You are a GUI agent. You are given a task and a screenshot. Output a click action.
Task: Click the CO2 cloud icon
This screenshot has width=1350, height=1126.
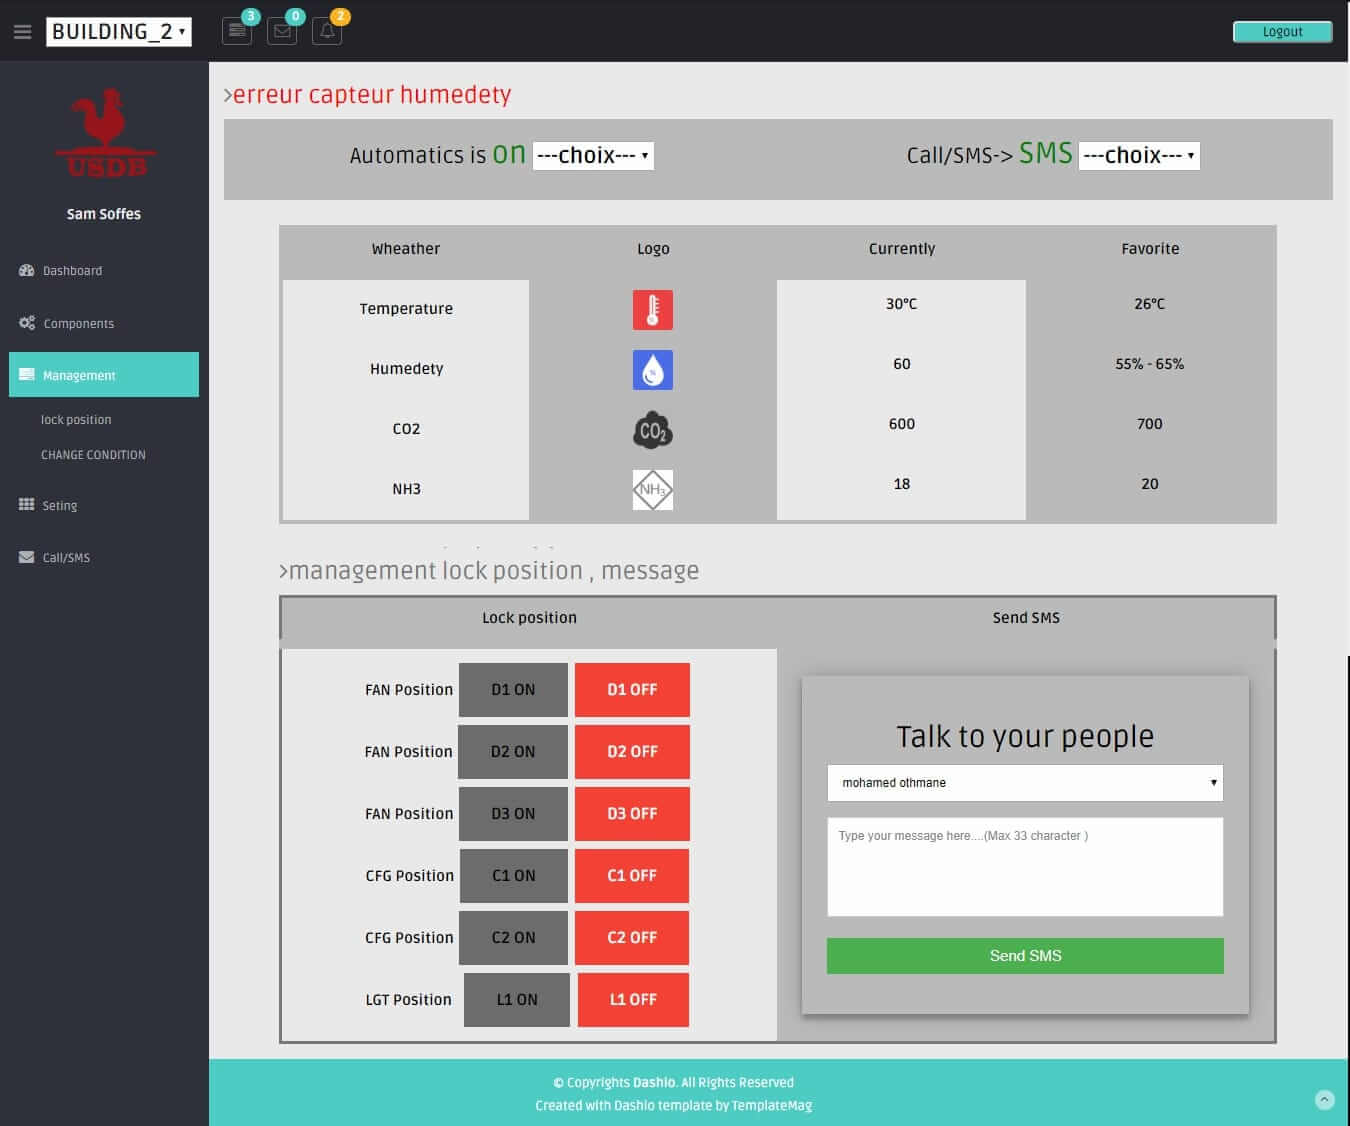(652, 430)
